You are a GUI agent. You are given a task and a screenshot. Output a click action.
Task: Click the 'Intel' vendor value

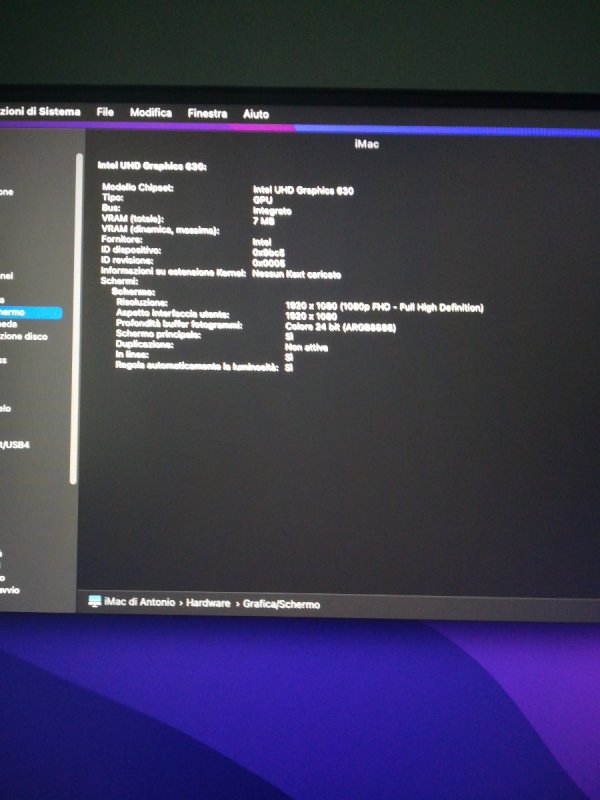(x=262, y=242)
